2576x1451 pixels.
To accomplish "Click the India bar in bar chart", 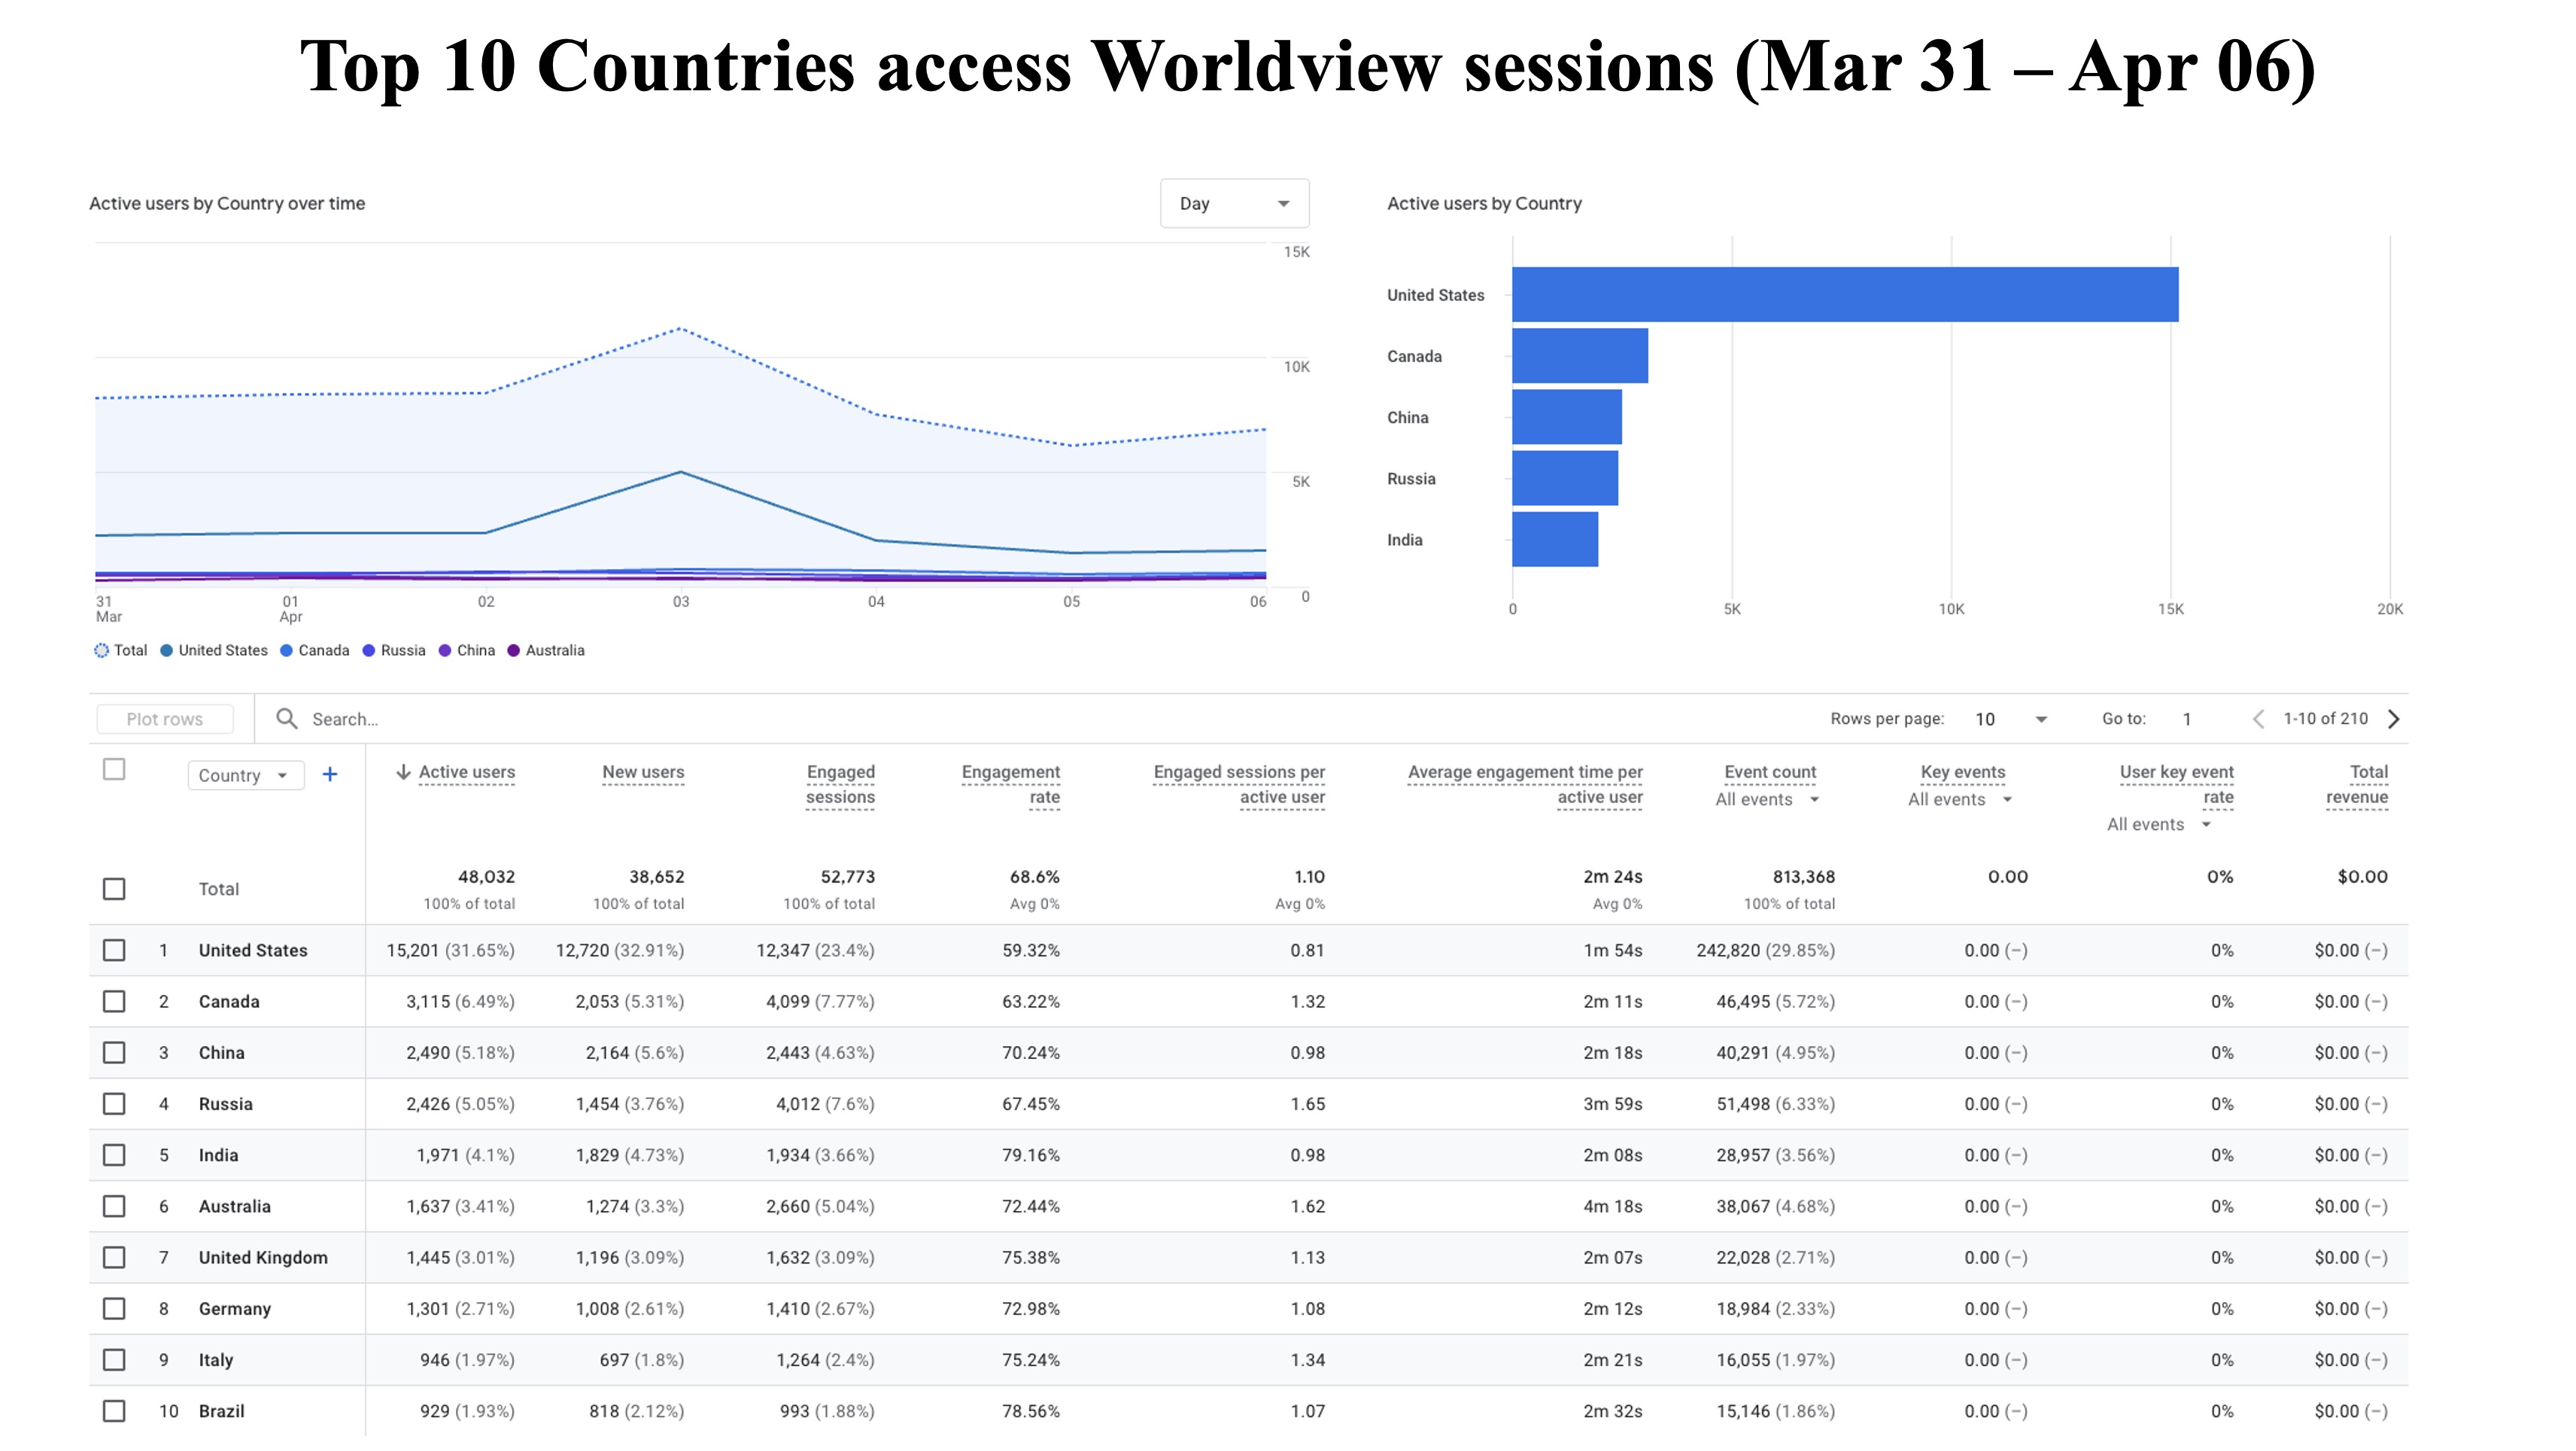I will coord(1555,539).
